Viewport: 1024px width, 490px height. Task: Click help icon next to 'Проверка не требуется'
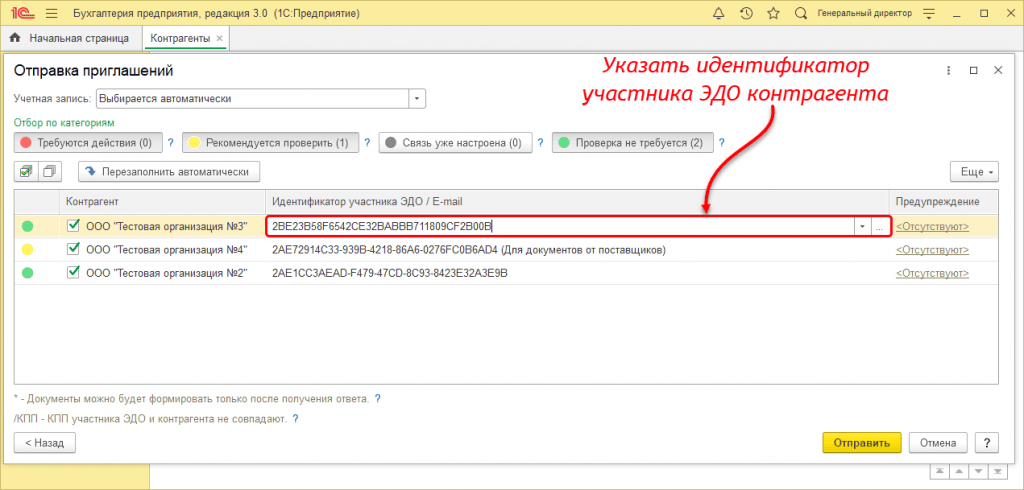723,143
